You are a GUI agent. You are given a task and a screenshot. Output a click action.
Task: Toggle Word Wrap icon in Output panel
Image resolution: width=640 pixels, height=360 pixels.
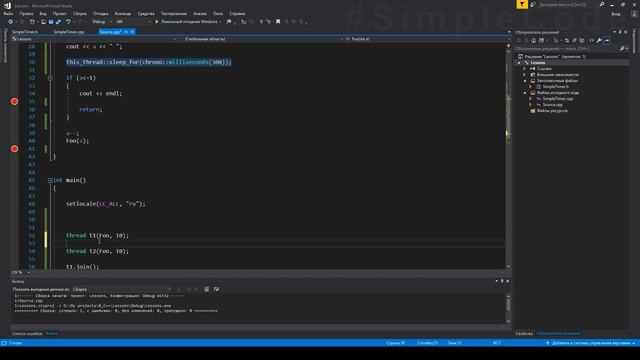216,289
